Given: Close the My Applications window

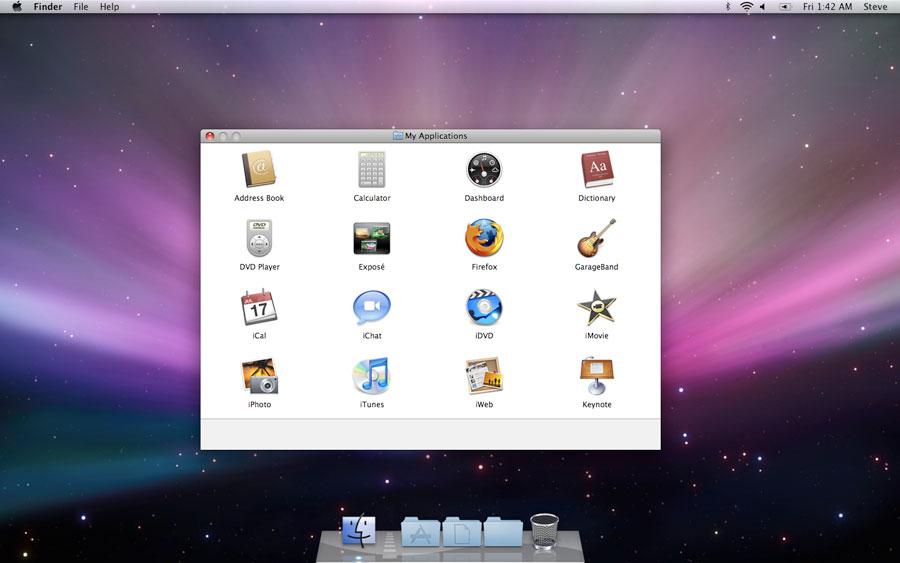Looking at the screenshot, I should (210, 136).
